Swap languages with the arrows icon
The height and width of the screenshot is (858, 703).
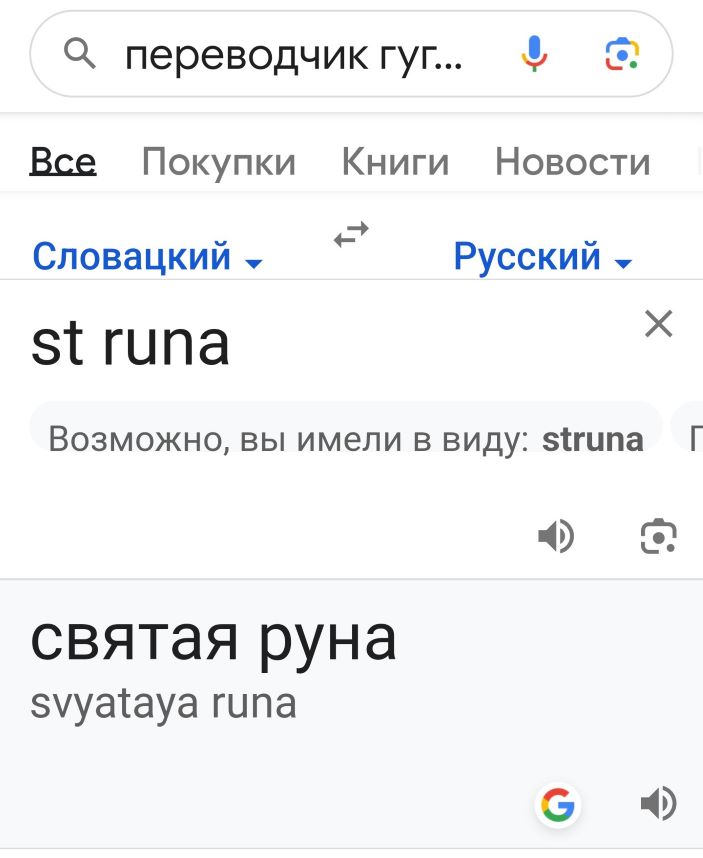351,235
